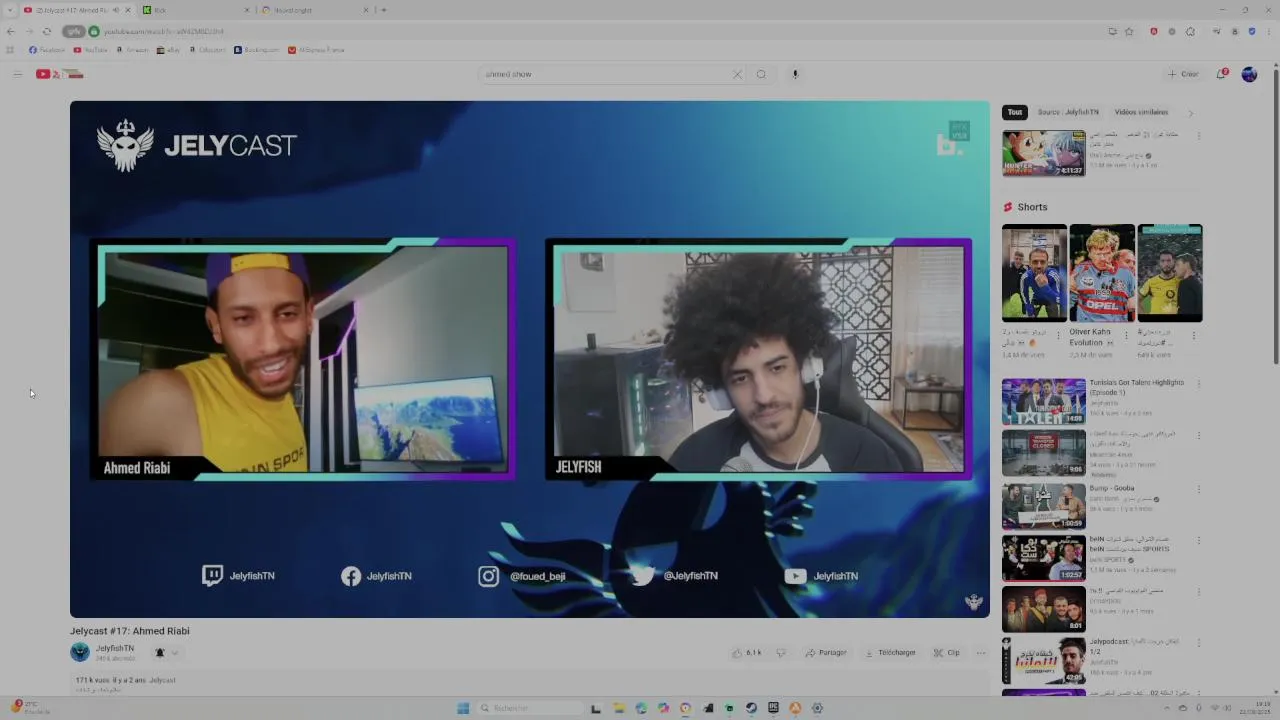Screen dimensions: 1280x720
Task: Dislike the Jelycast video
Action: pyautogui.click(x=781, y=653)
